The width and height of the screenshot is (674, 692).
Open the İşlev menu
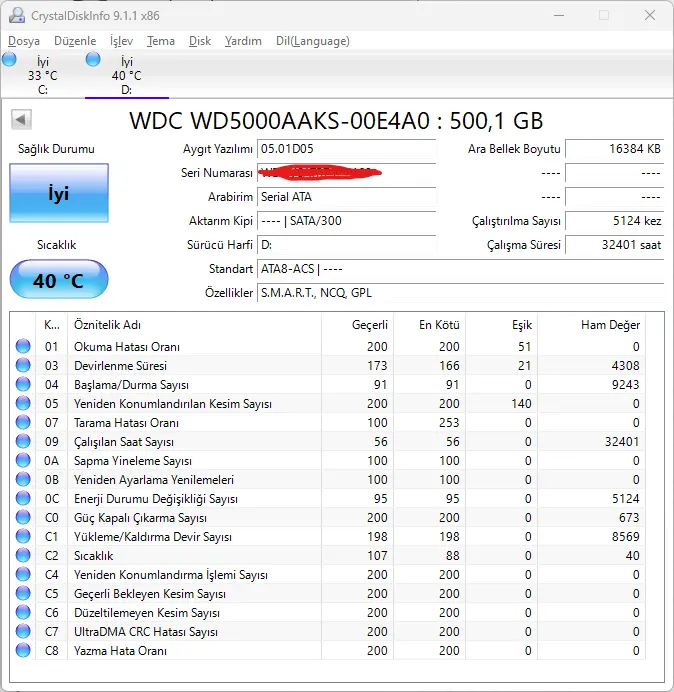(x=121, y=41)
